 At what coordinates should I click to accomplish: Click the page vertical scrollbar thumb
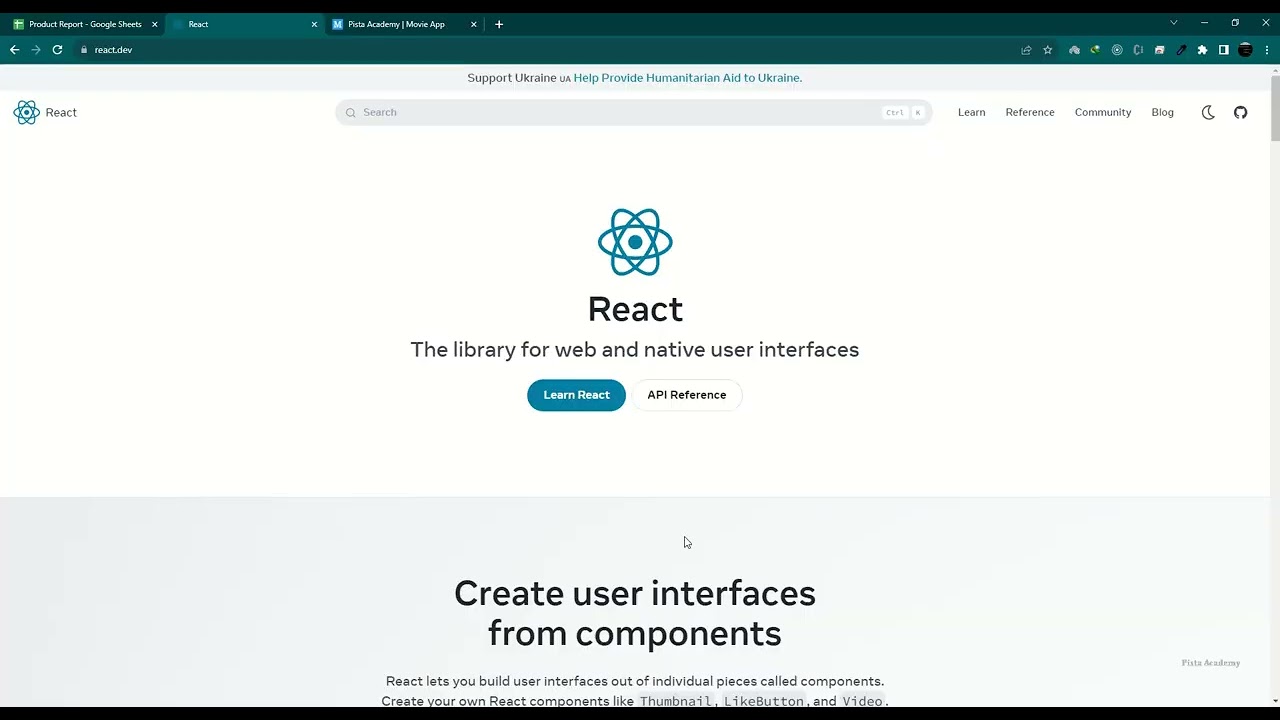(x=1274, y=108)
